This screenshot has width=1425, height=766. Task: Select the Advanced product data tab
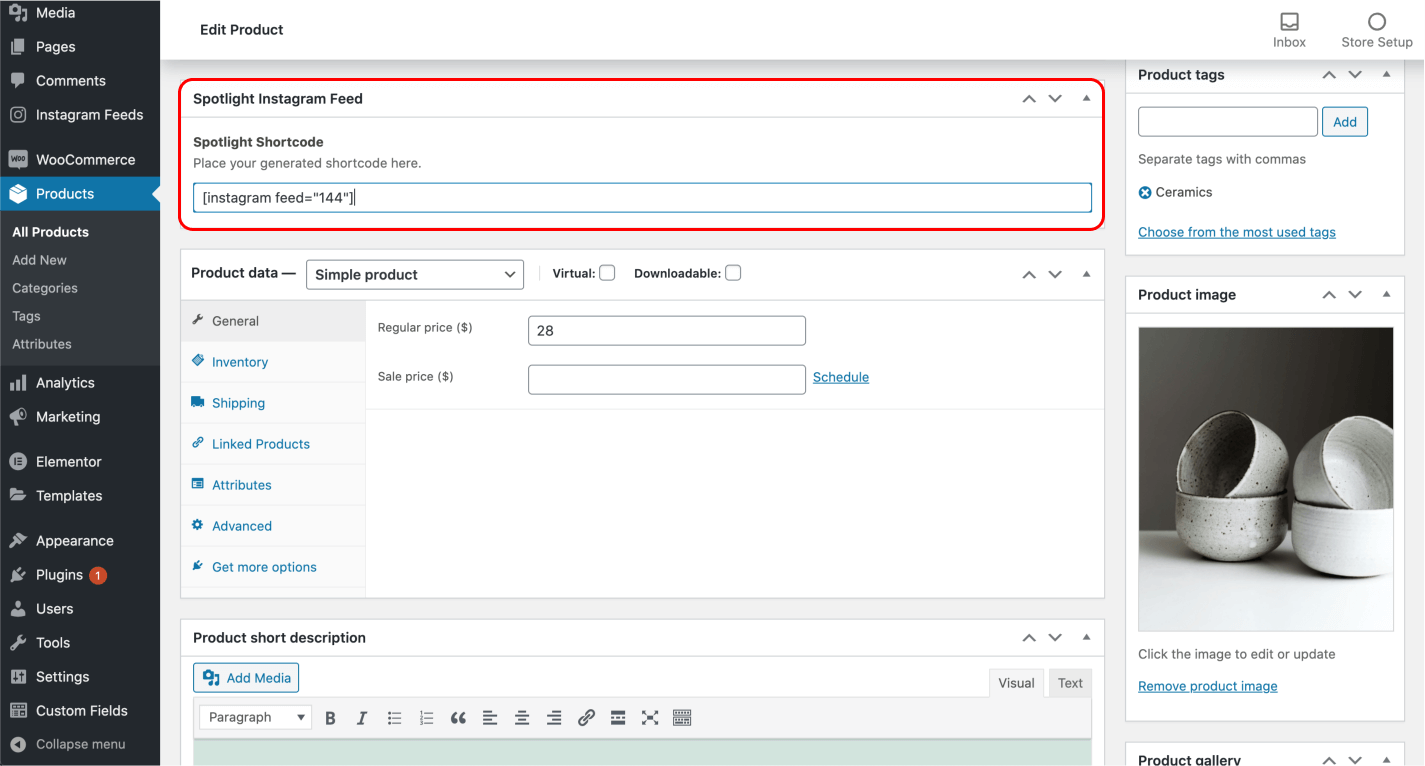(273, 526)
